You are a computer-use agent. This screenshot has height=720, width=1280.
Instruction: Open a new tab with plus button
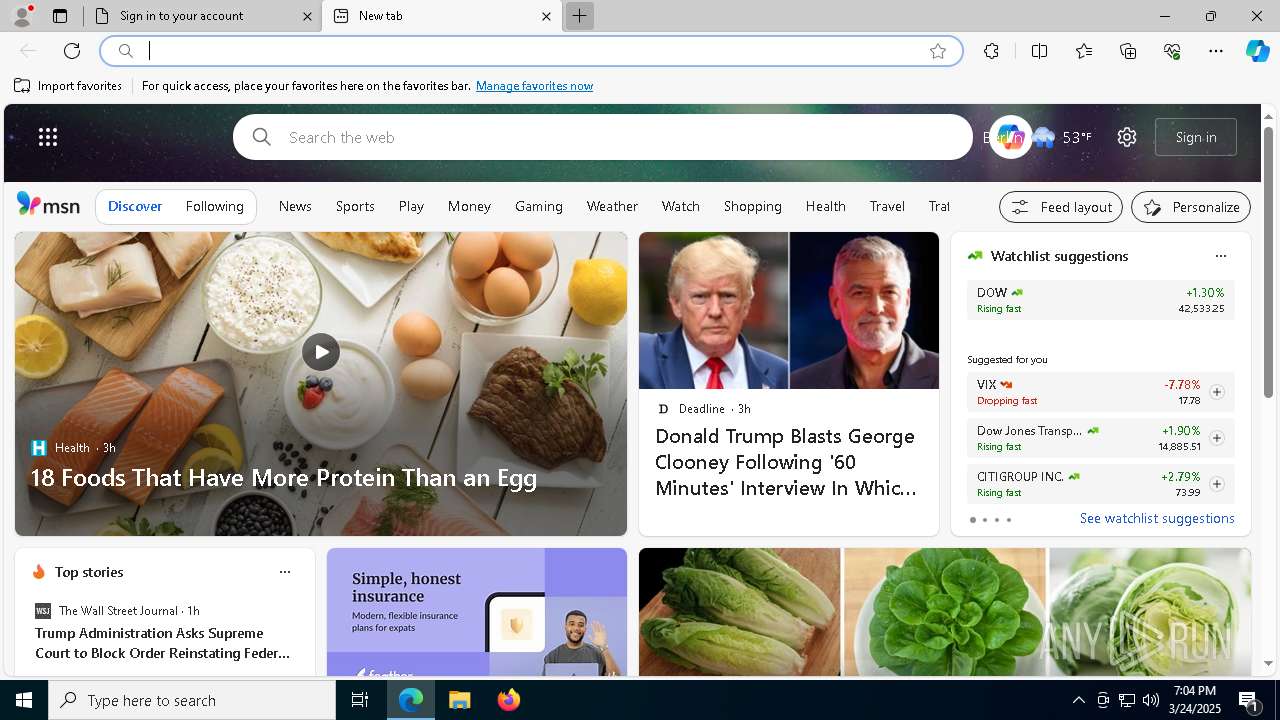click(579, 16)
